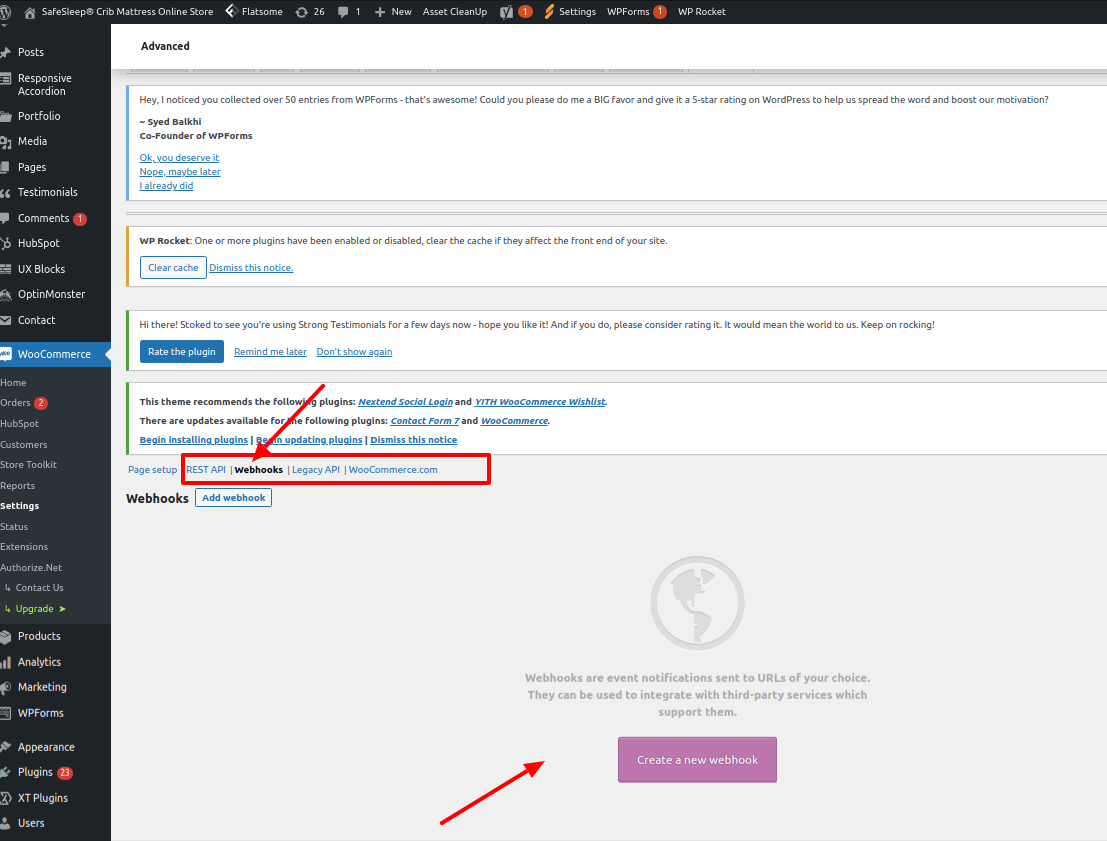The width and height of the screenshot is (1107, 841).
Task: Click the Responsive Accordion sidebar icon
Action: click(6, 78)
